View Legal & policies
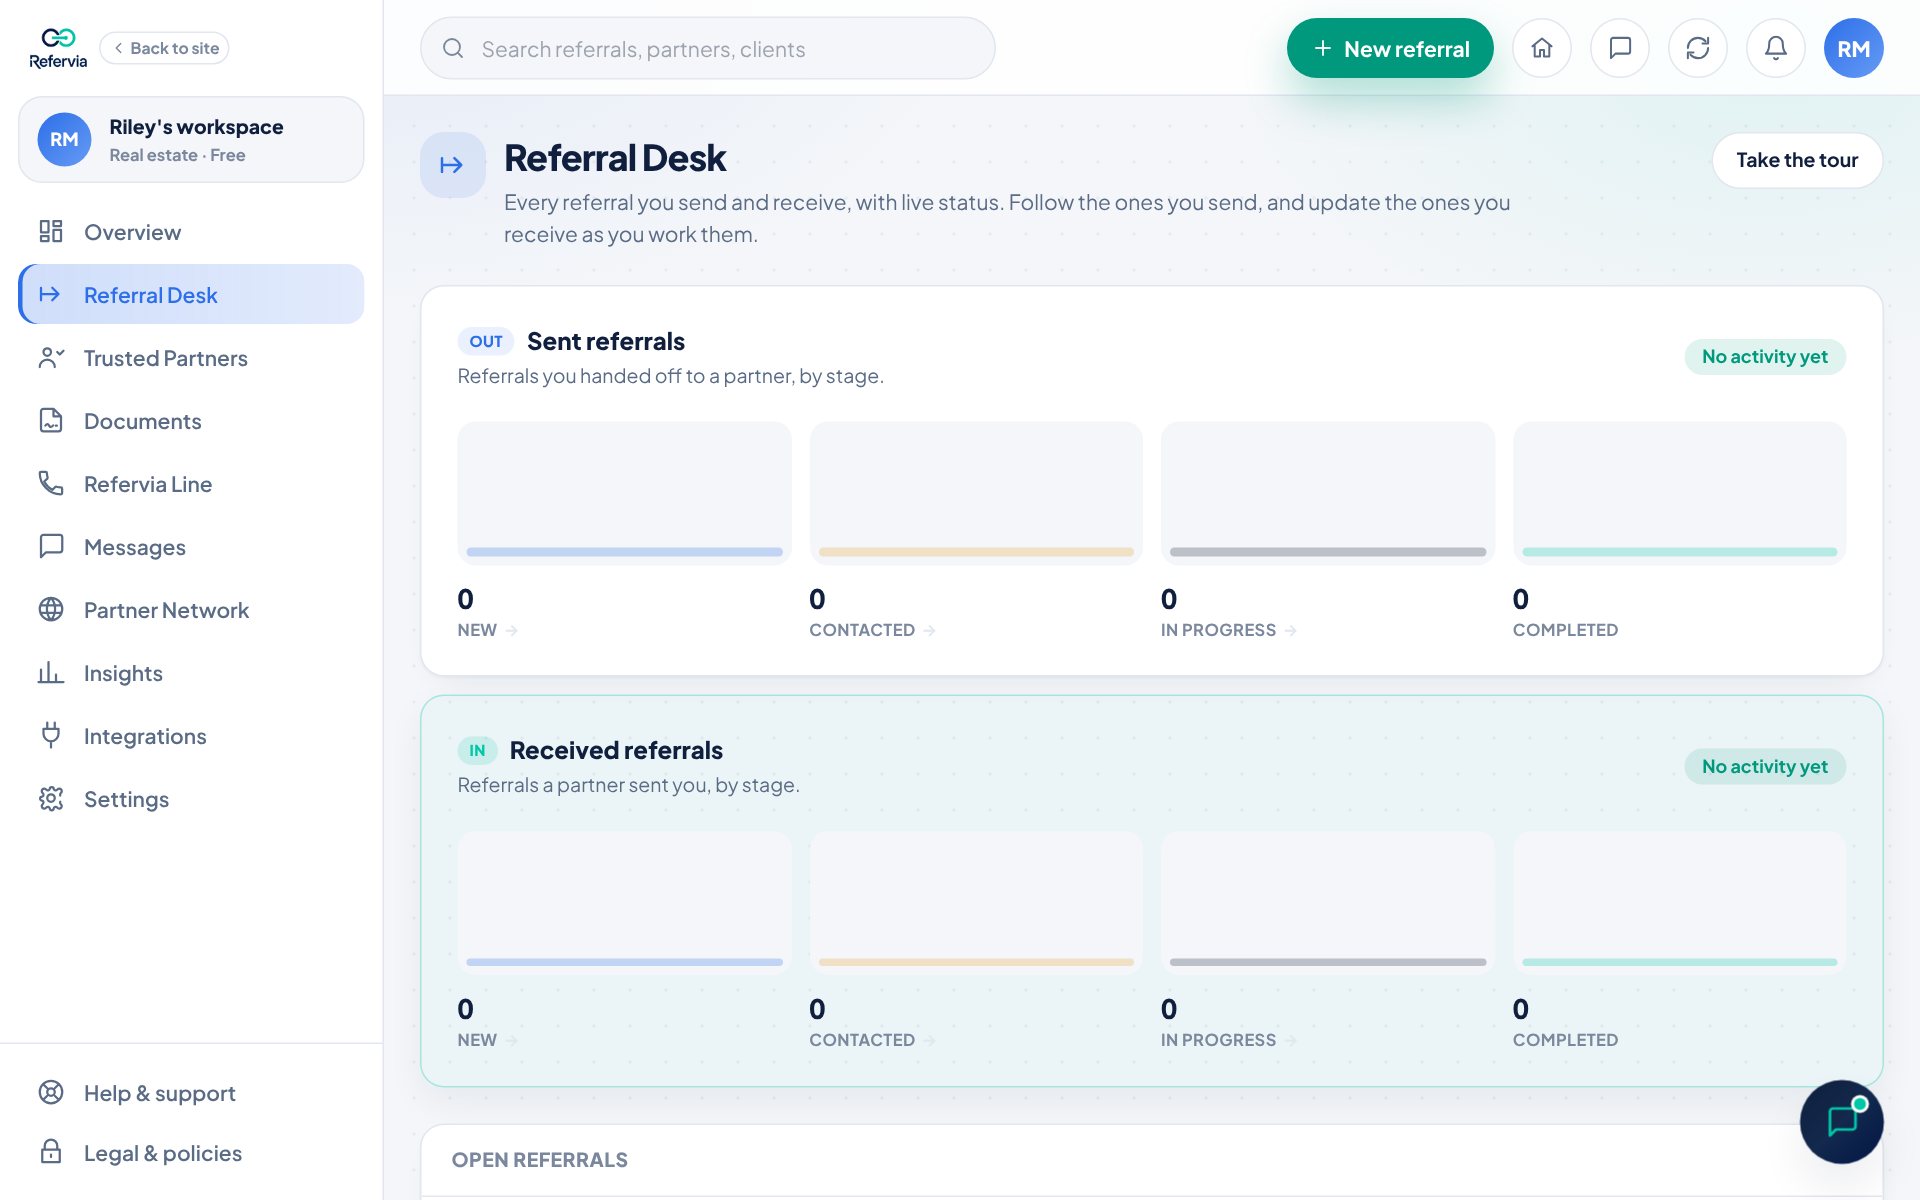 (191, 1153)
